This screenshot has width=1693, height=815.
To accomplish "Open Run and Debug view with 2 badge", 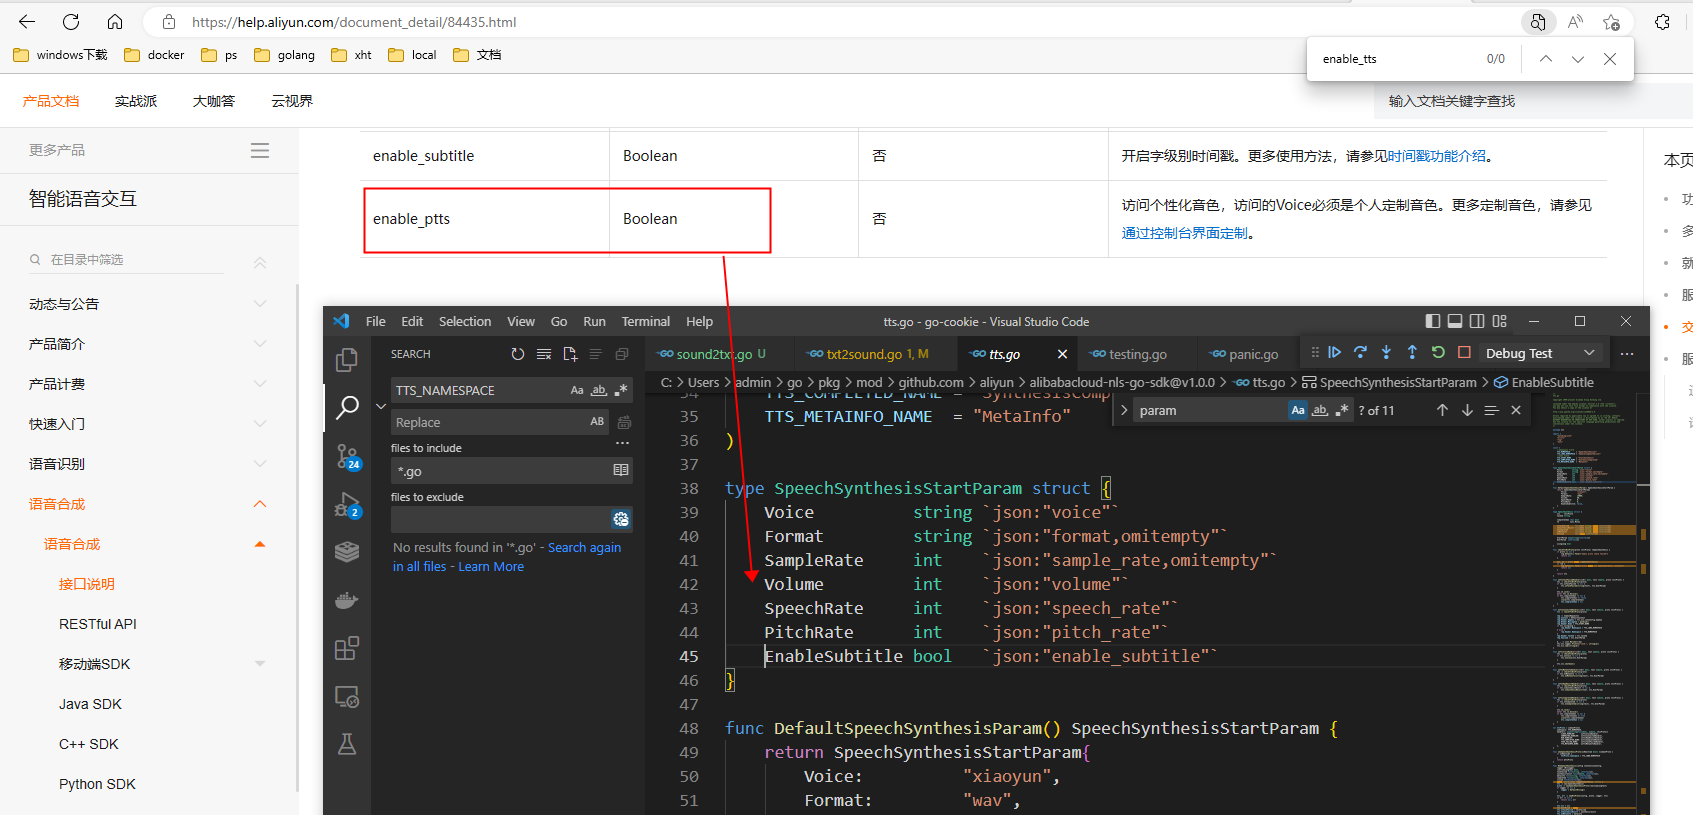I will (347, 504).
